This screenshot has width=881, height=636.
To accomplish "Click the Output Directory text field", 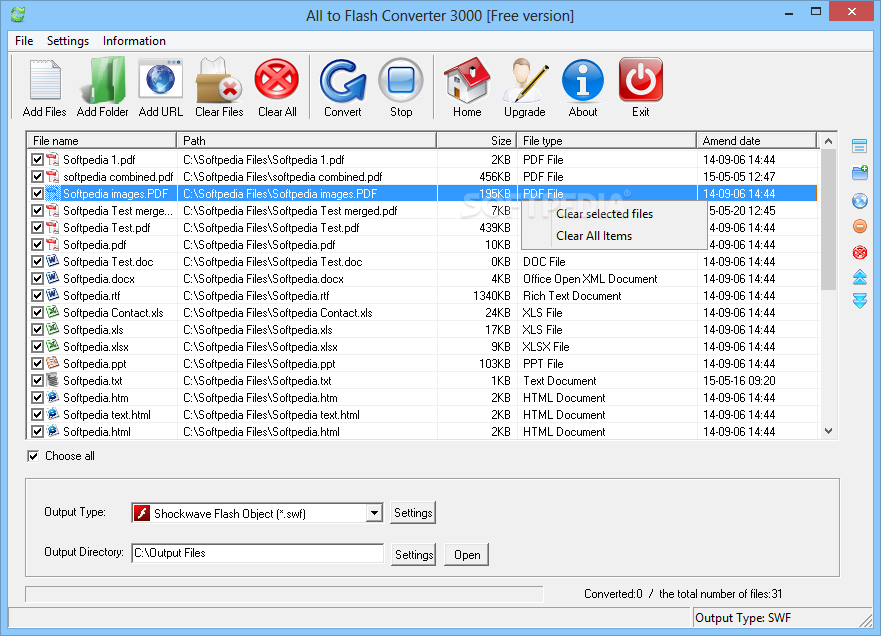I will point(257,553).
